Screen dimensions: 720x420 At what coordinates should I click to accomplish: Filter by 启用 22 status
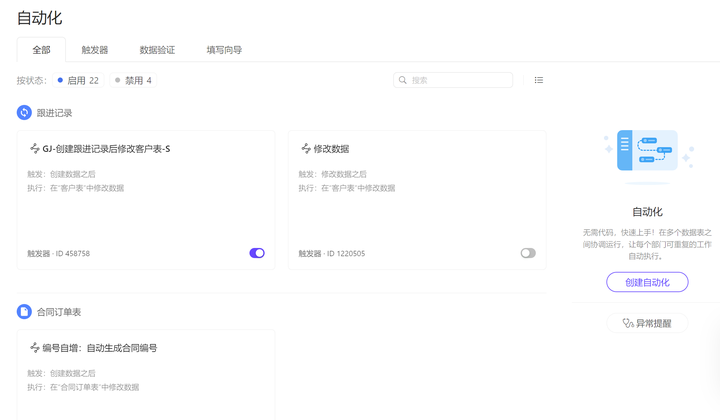(x=78, y=80)
